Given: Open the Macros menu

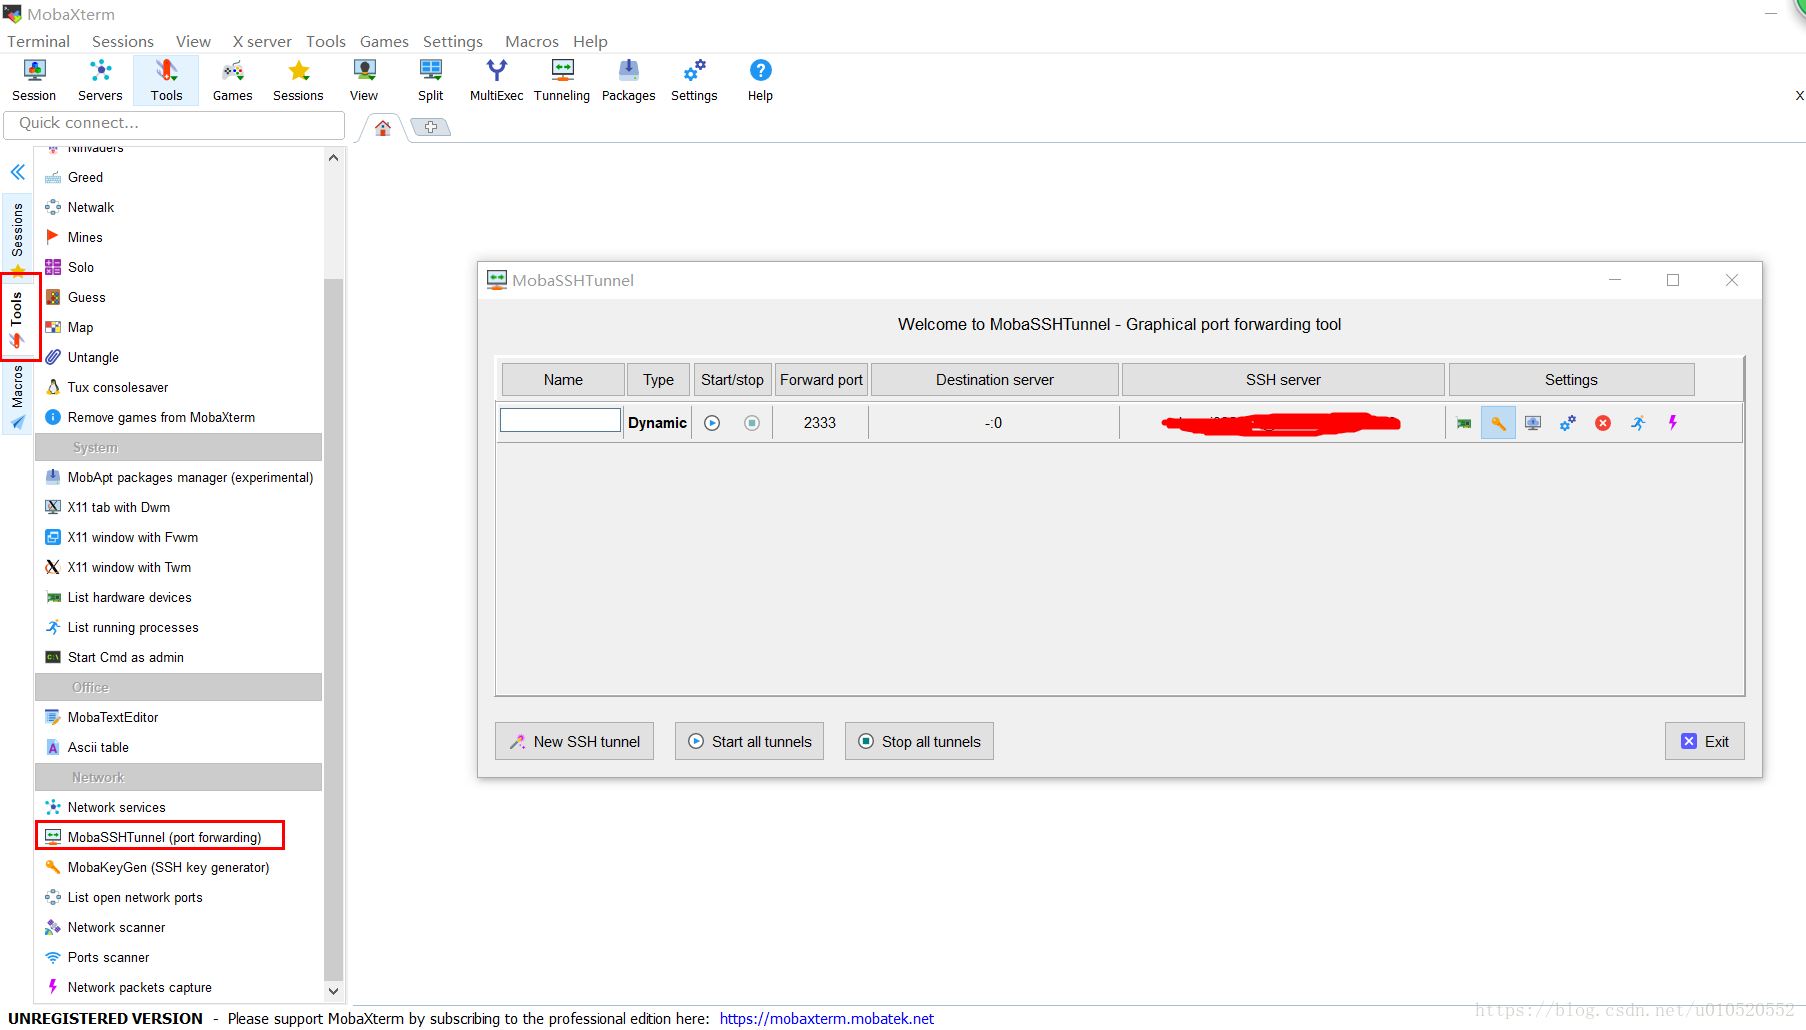Looking at the screenshot, I should pyautogui.click(x=531, y=41).
